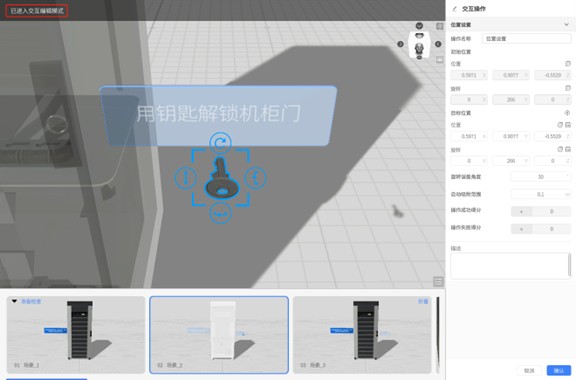The width and height of the screenshot is (576, 380).
Task: Open the 旋转吸附角度 dropdown showing 30
Action: click(x=541, y=177)
